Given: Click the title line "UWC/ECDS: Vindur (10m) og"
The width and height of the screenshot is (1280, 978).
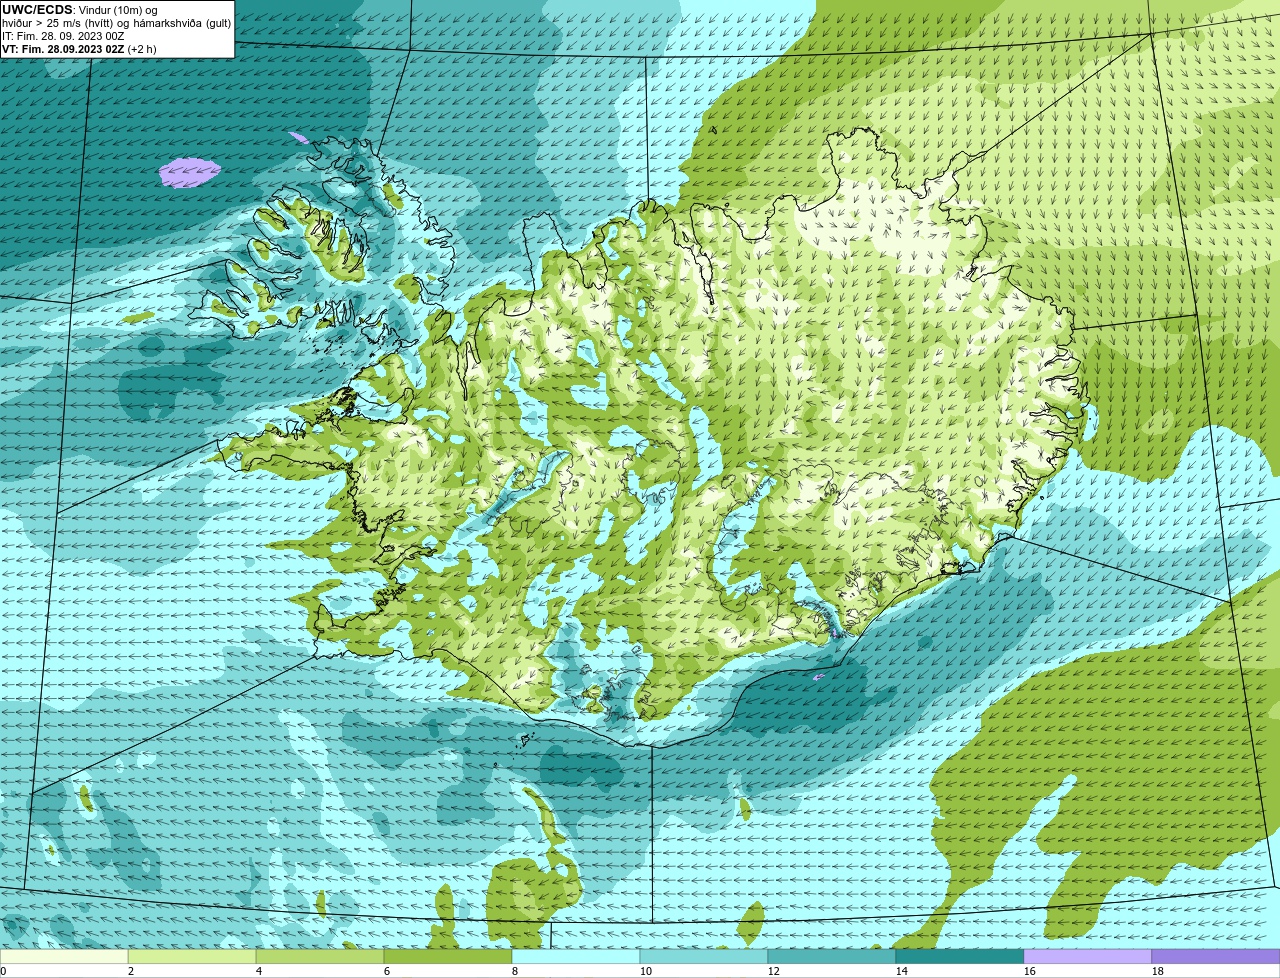Looking at the screenshot, I should click(80, 10).
